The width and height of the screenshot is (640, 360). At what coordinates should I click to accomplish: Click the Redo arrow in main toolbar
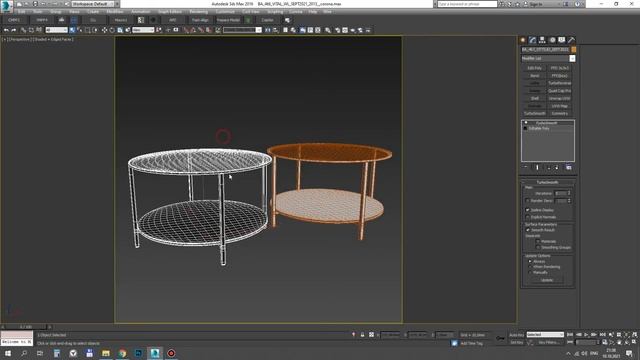pyautogui.click(x=14, y=30)
